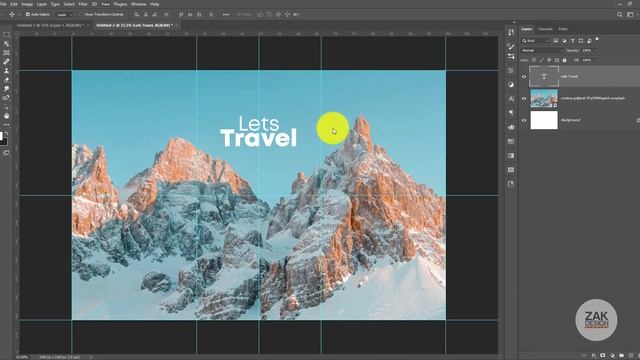
Task: Select the Lets Travel layer thumbnail
Action: [x=544, y=76]
